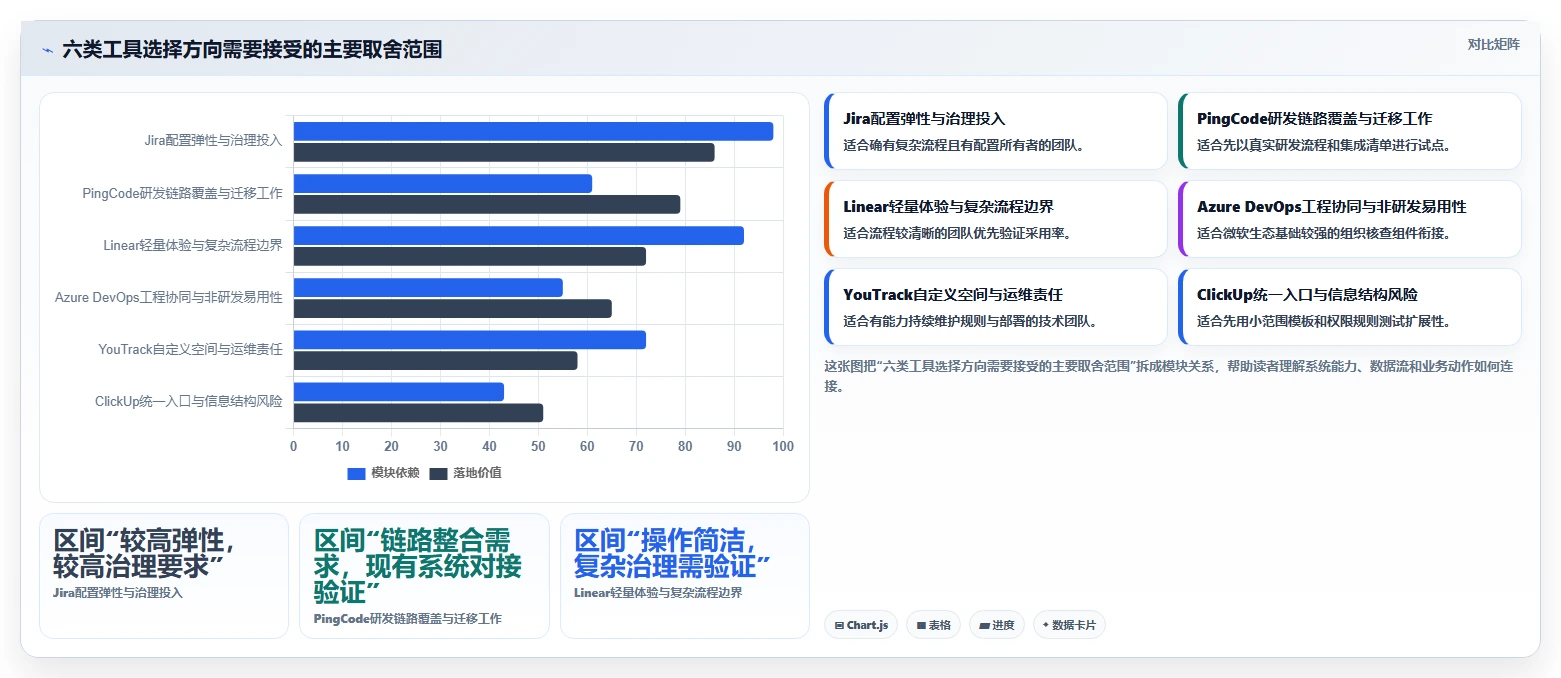
Task: Click the dark Linear bar in chart
Action: (470, 256)
